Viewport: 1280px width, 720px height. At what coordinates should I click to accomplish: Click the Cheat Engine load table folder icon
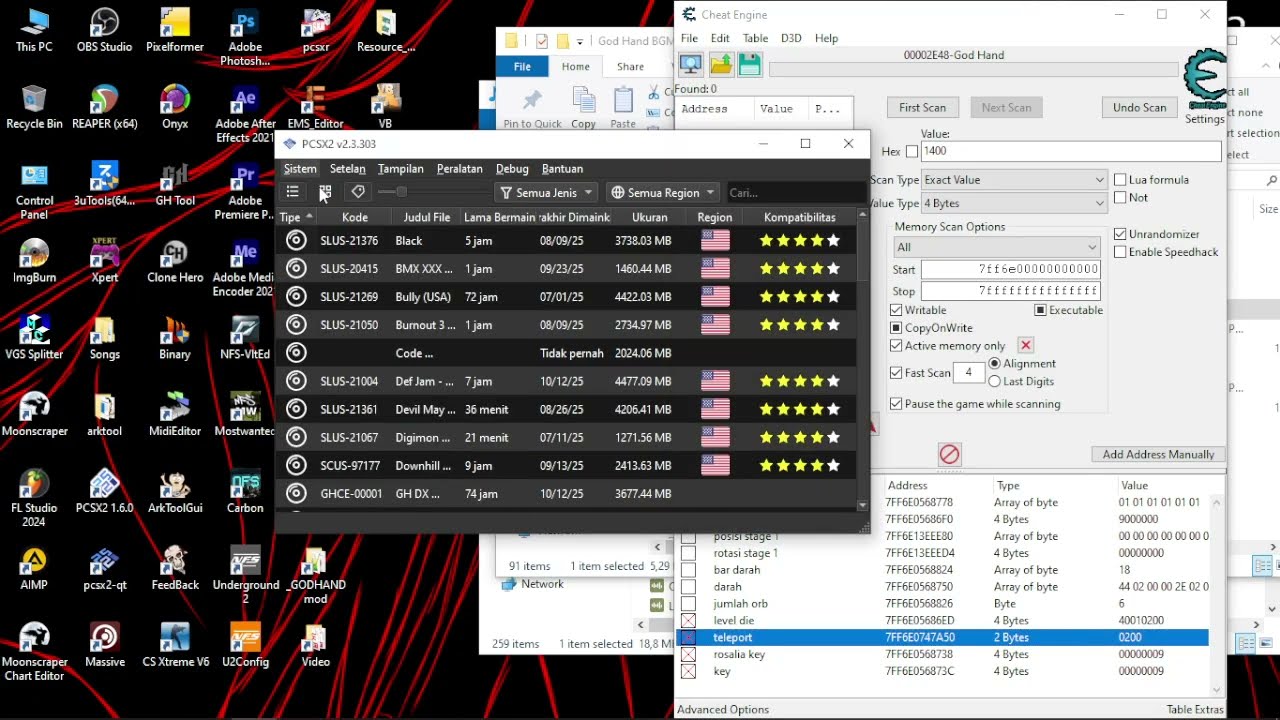pyautogui.click(x=721, y=65)
